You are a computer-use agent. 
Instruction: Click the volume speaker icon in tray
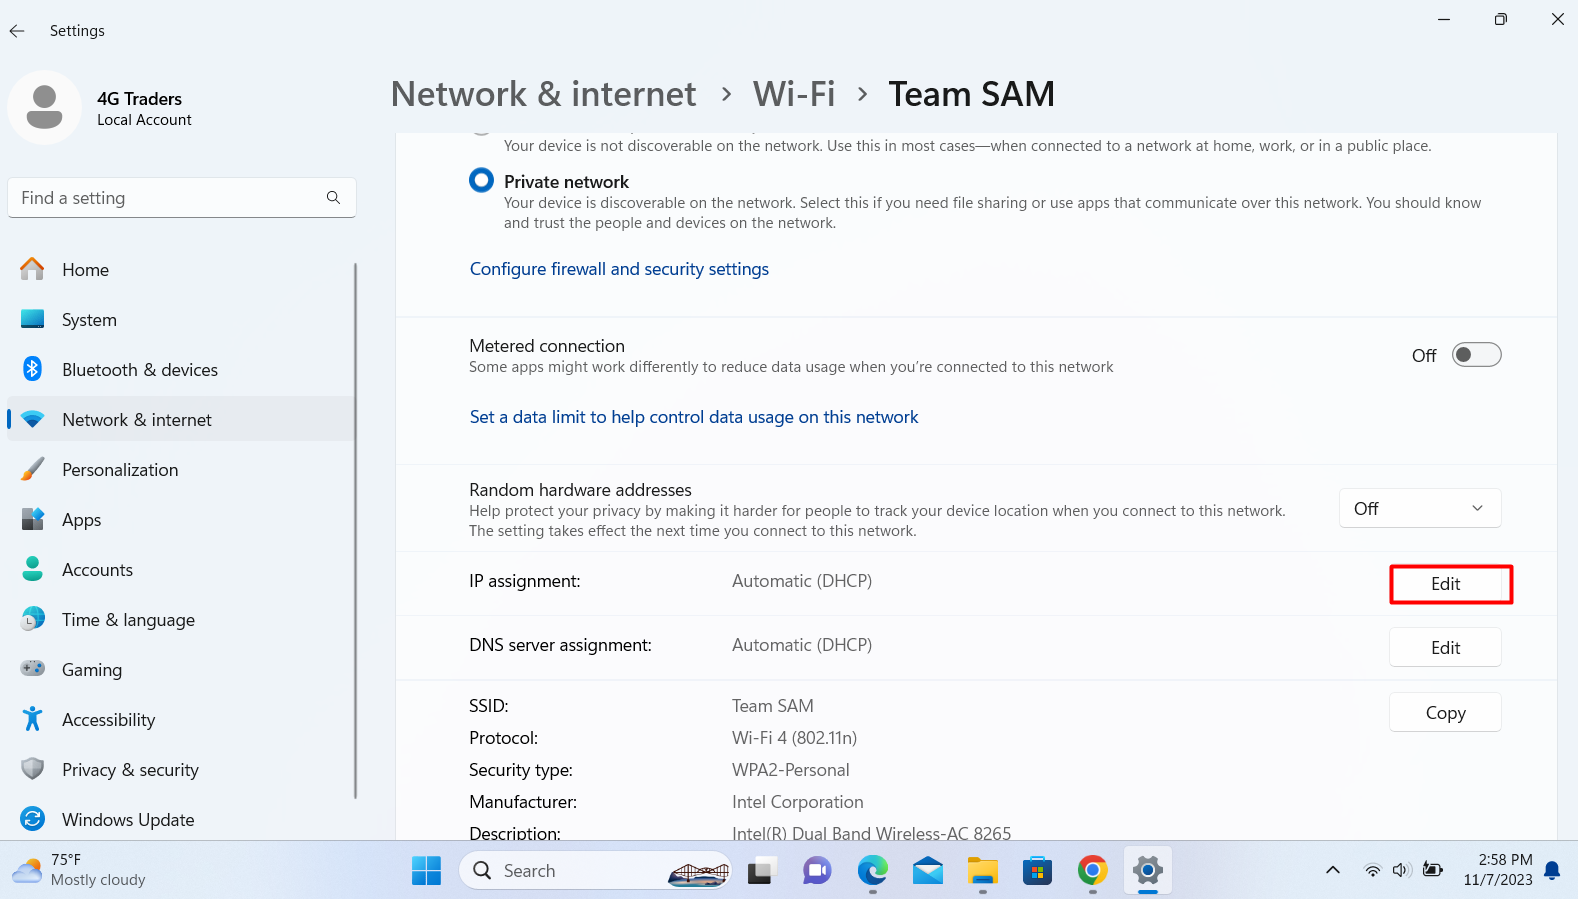(1402, 870)
